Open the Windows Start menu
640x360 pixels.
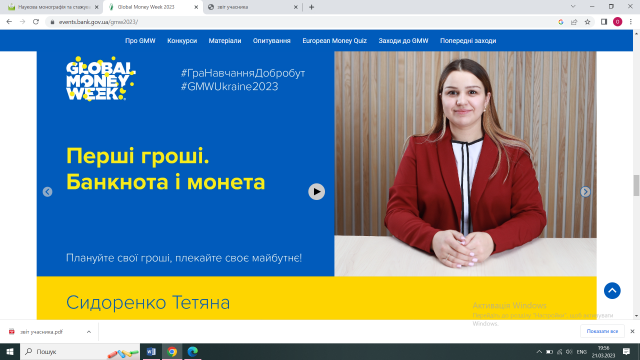10,351
